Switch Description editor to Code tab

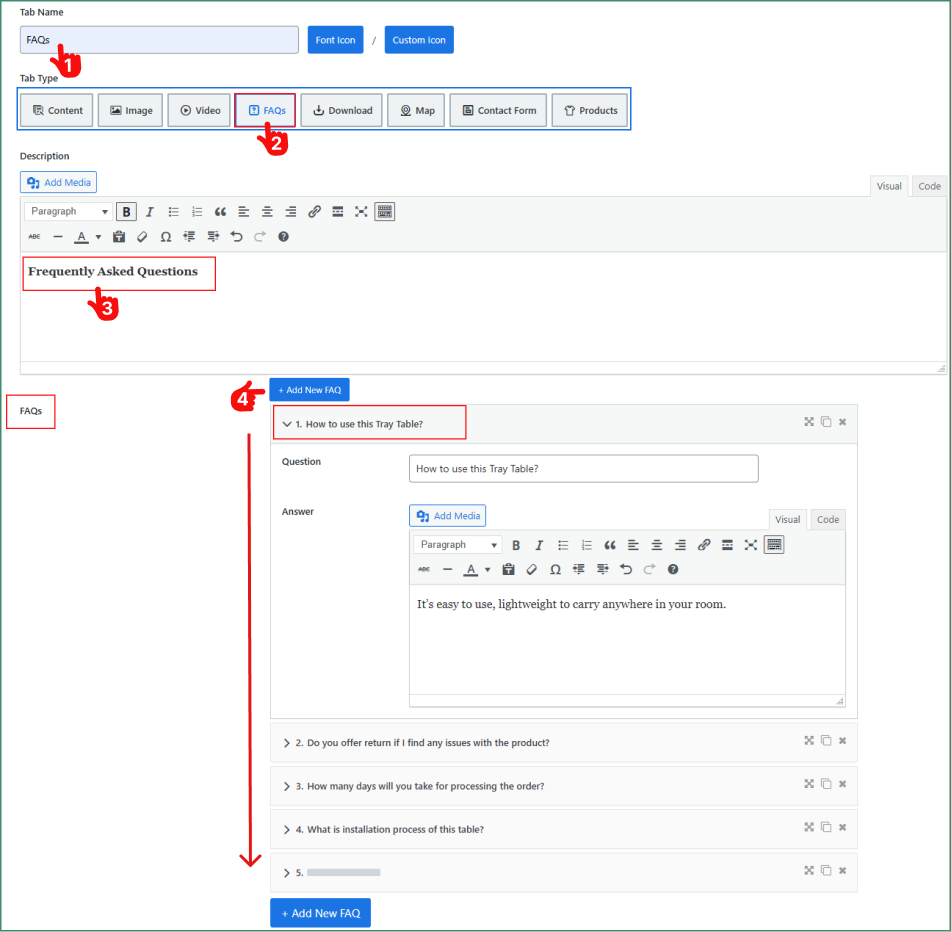pos(929,186)
